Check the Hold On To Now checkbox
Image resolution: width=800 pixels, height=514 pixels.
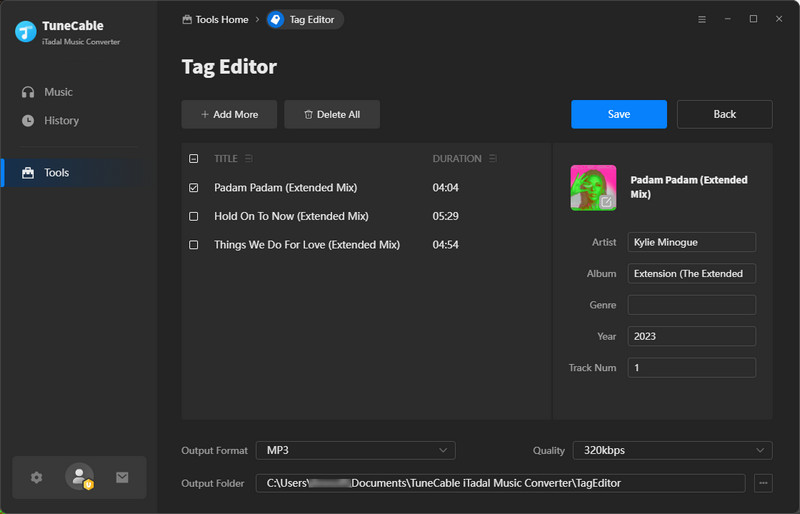point(193,216)
